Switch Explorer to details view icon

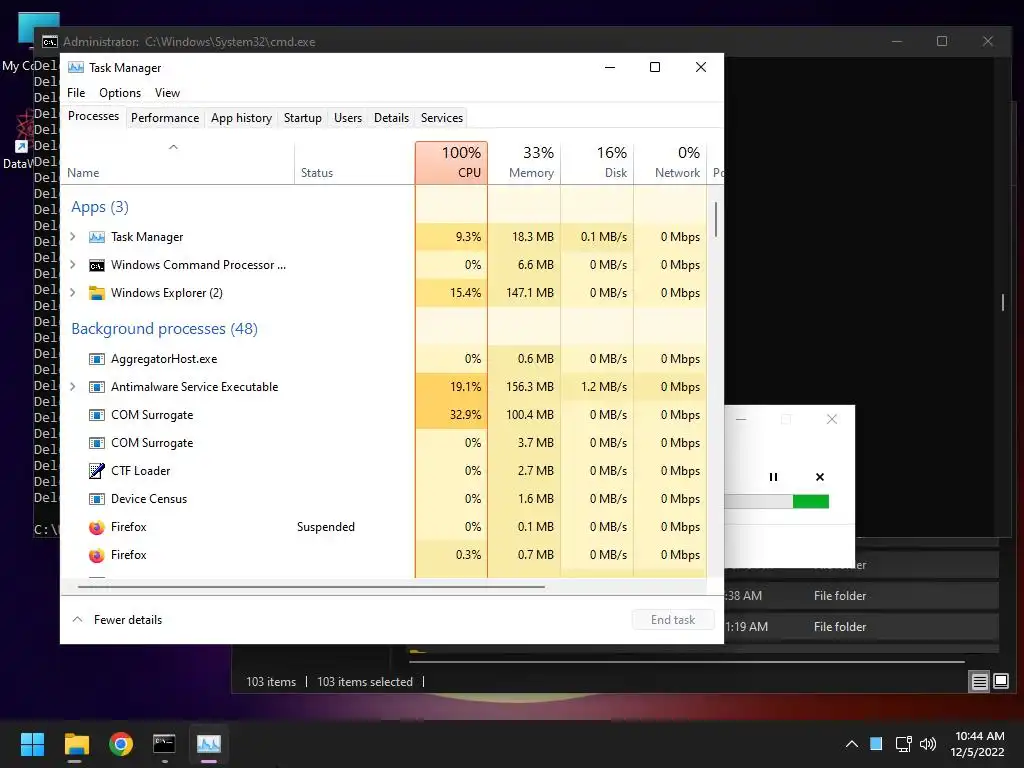pyautogui.click(x=980, y=682)
